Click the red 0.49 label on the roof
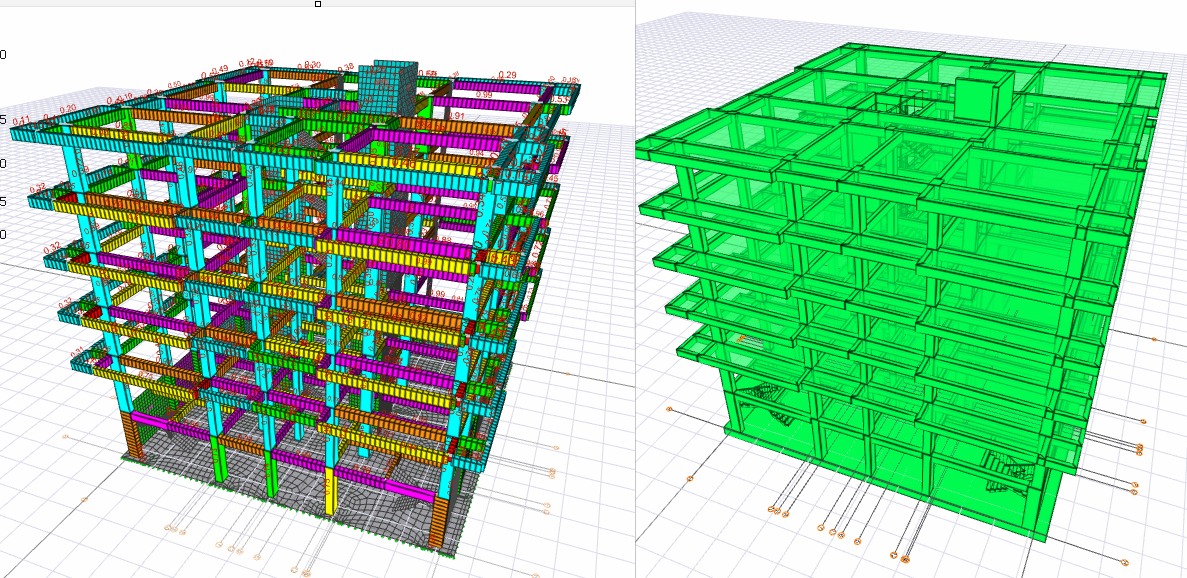 pos(219,69)
